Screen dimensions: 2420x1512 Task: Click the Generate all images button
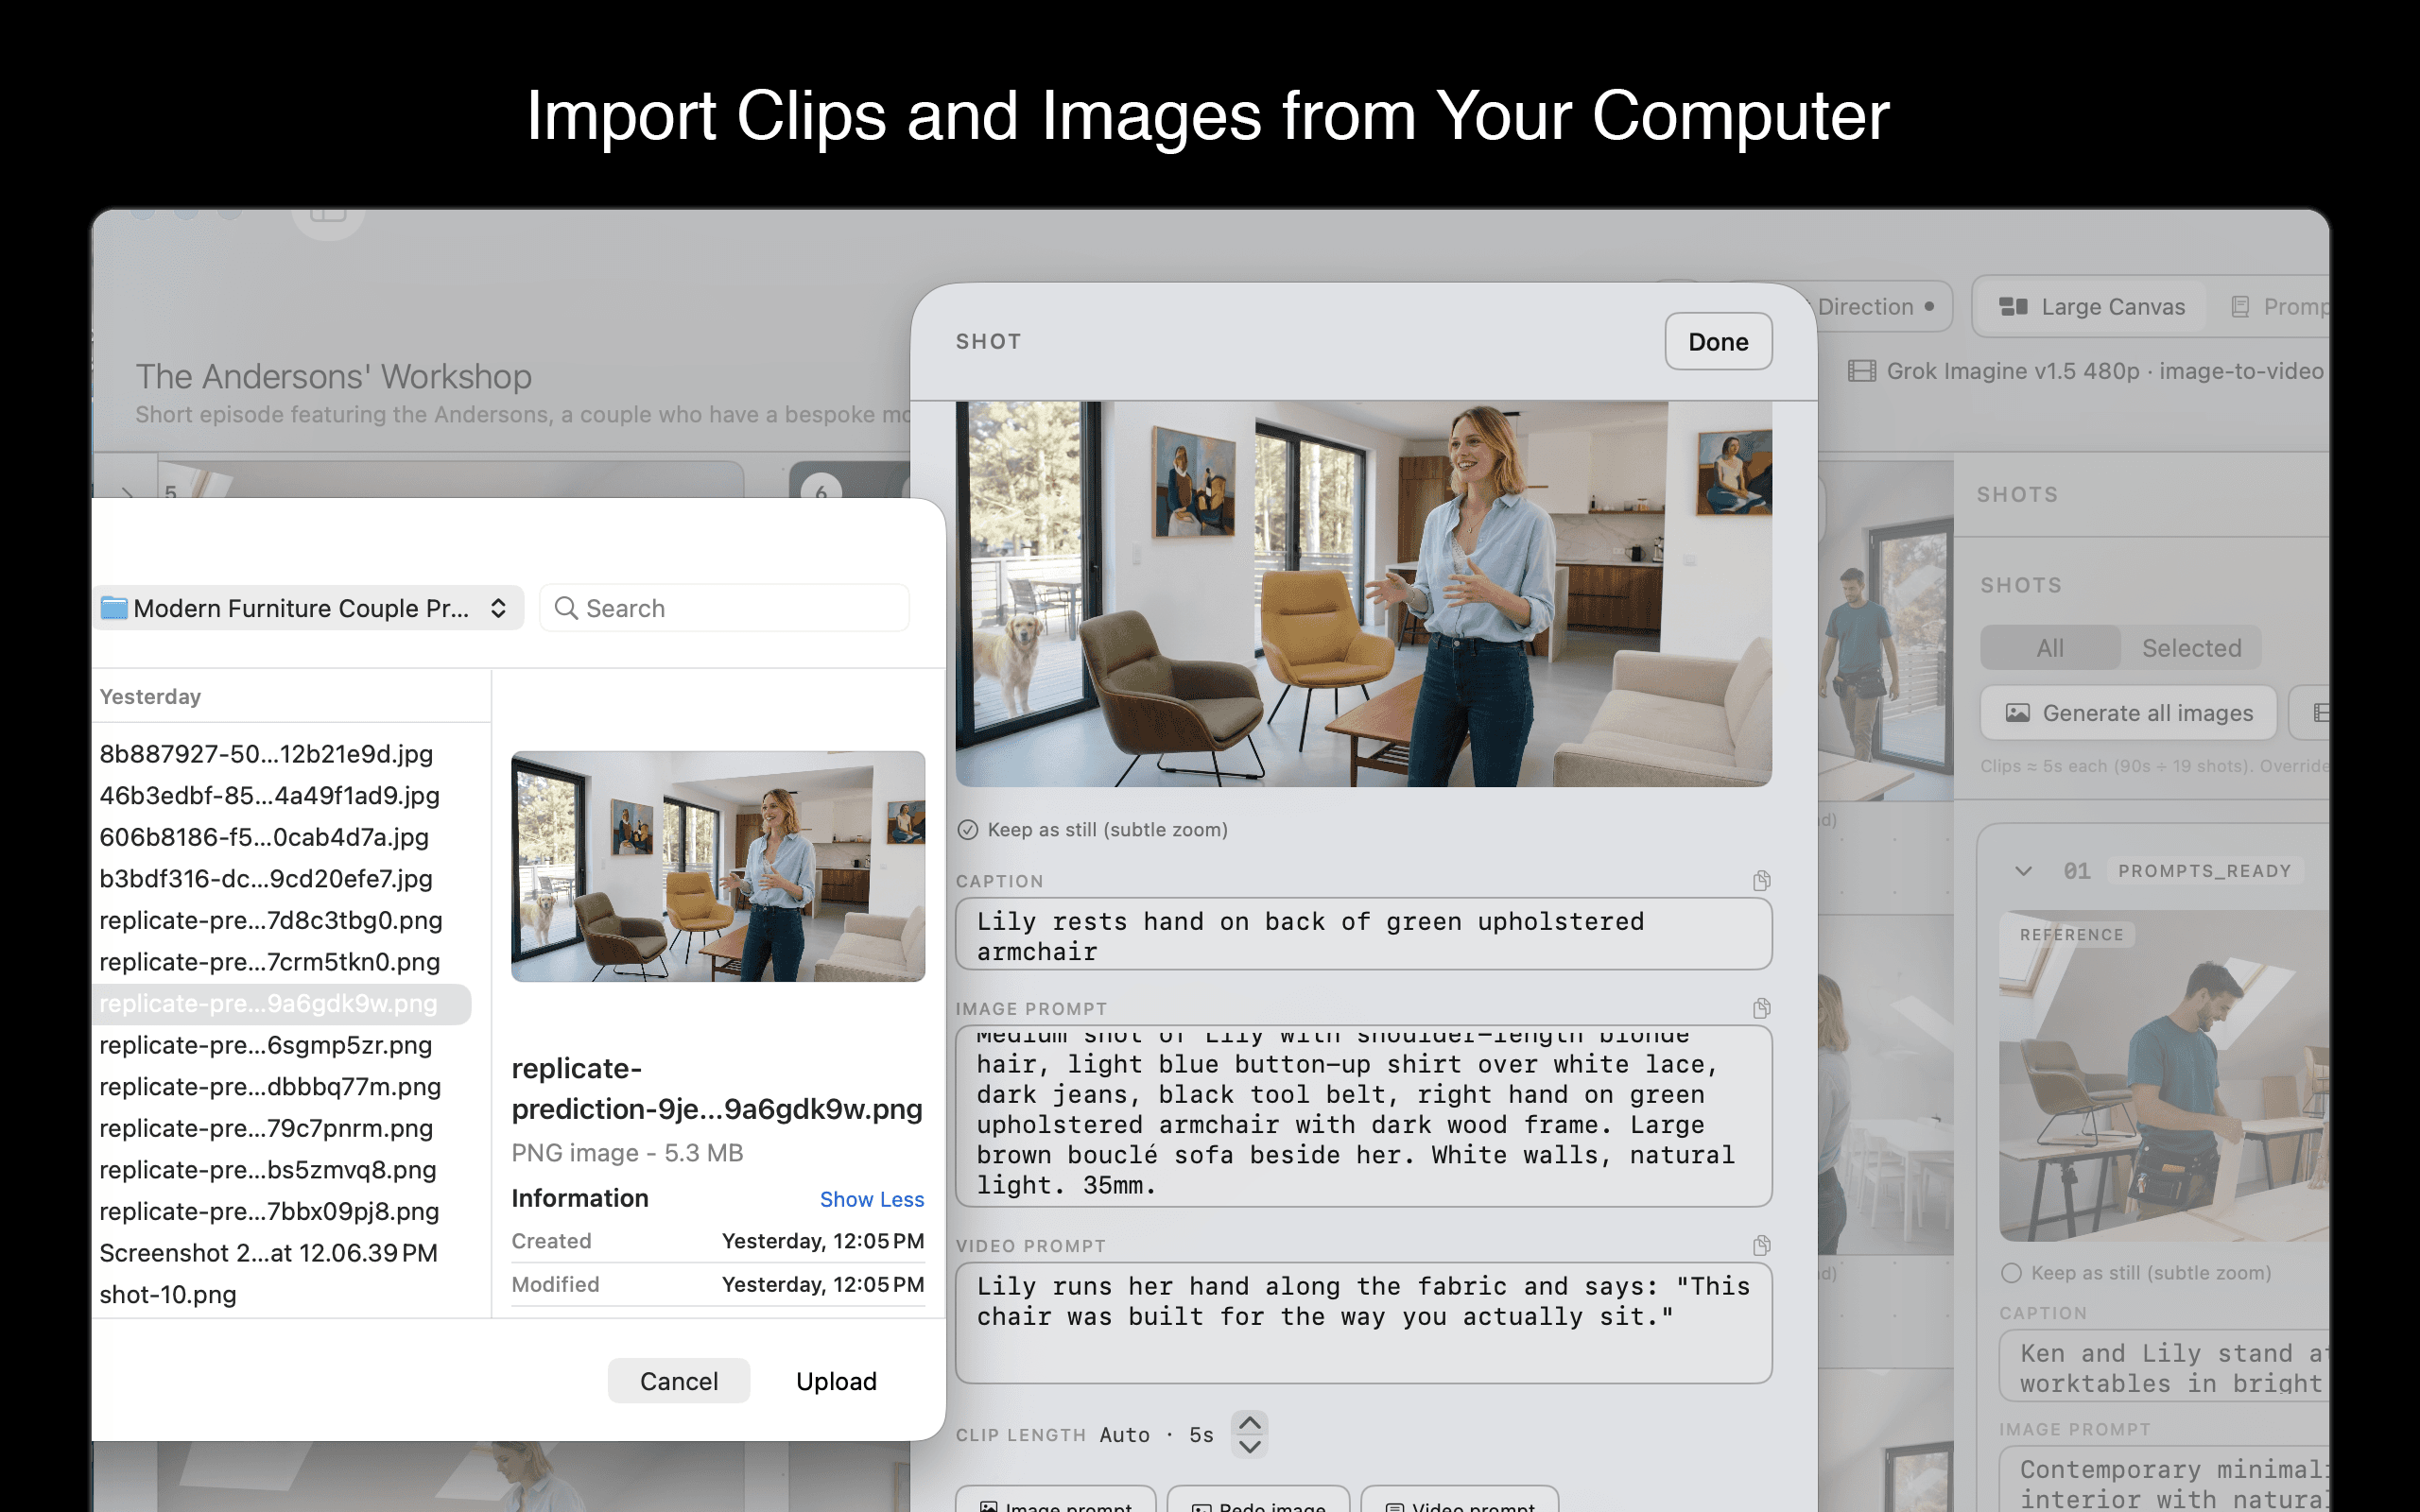(x=2129, y=713)
